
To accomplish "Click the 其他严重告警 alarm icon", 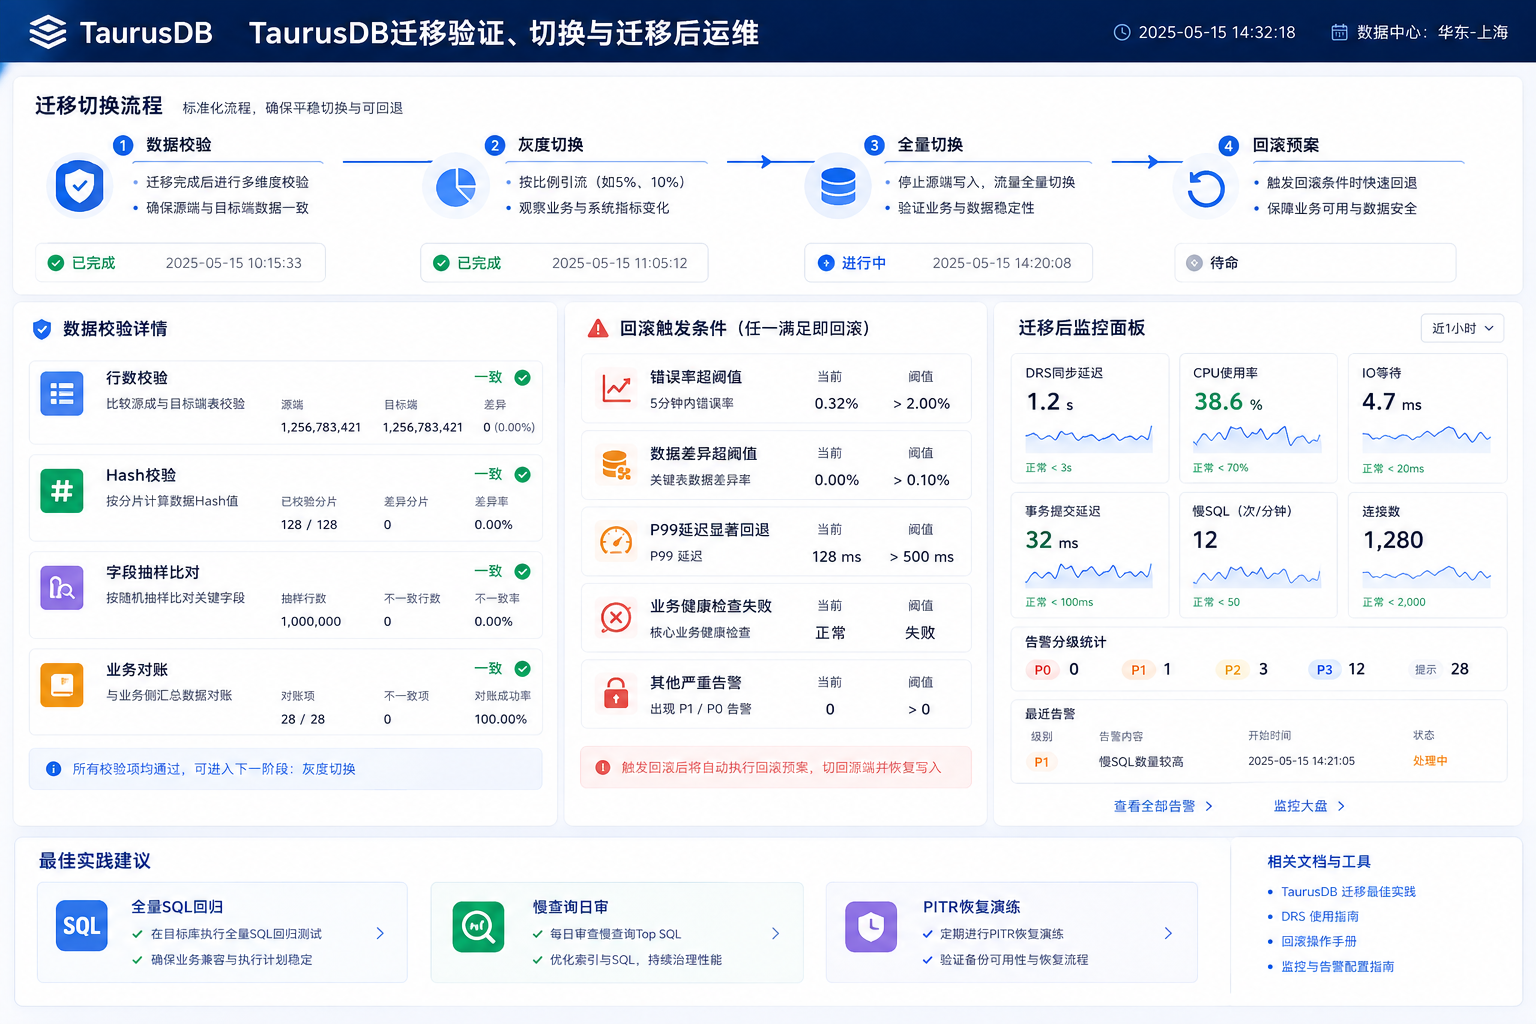I will (x=616, y=693).
